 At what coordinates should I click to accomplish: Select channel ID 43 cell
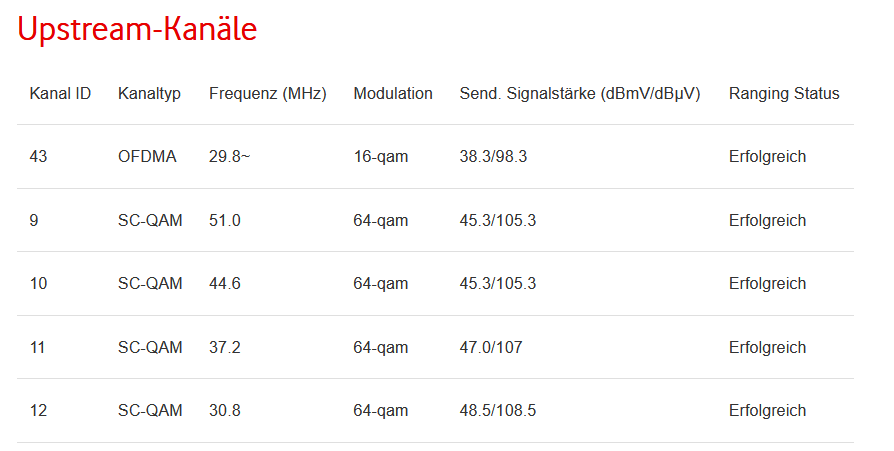pos(38,157)
